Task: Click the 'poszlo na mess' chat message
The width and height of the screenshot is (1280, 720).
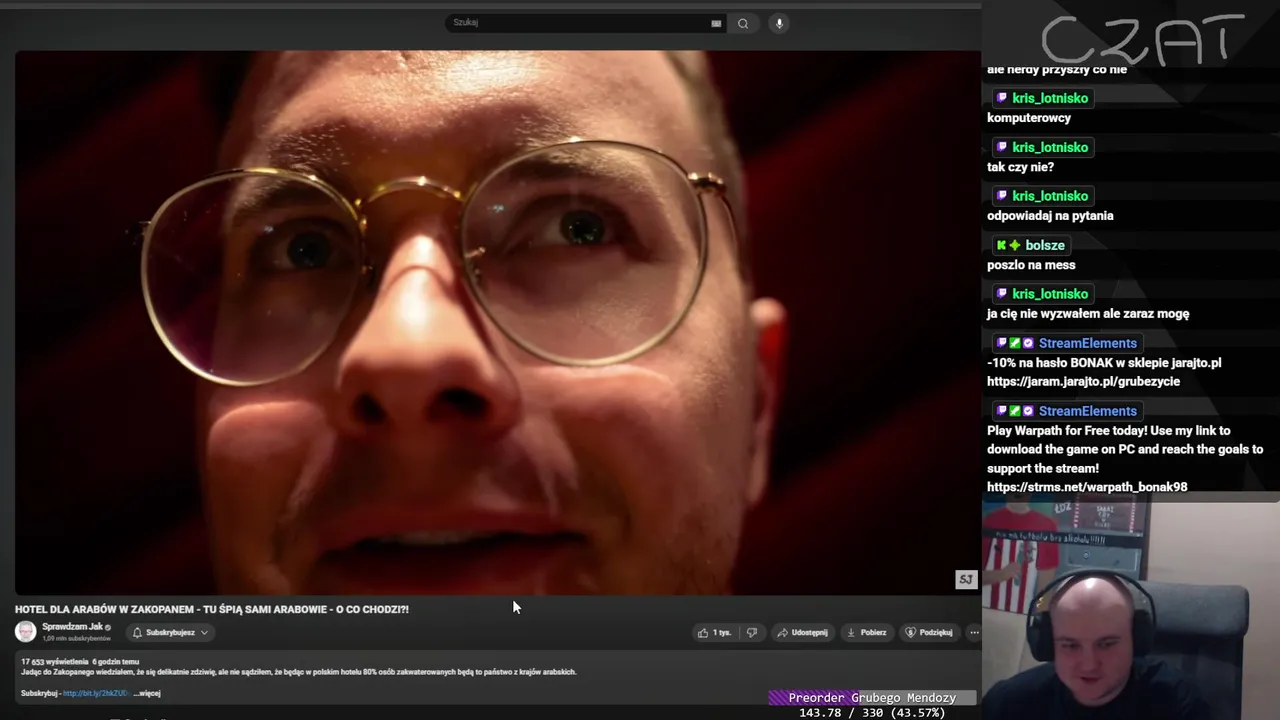Action: [1031, 265]
